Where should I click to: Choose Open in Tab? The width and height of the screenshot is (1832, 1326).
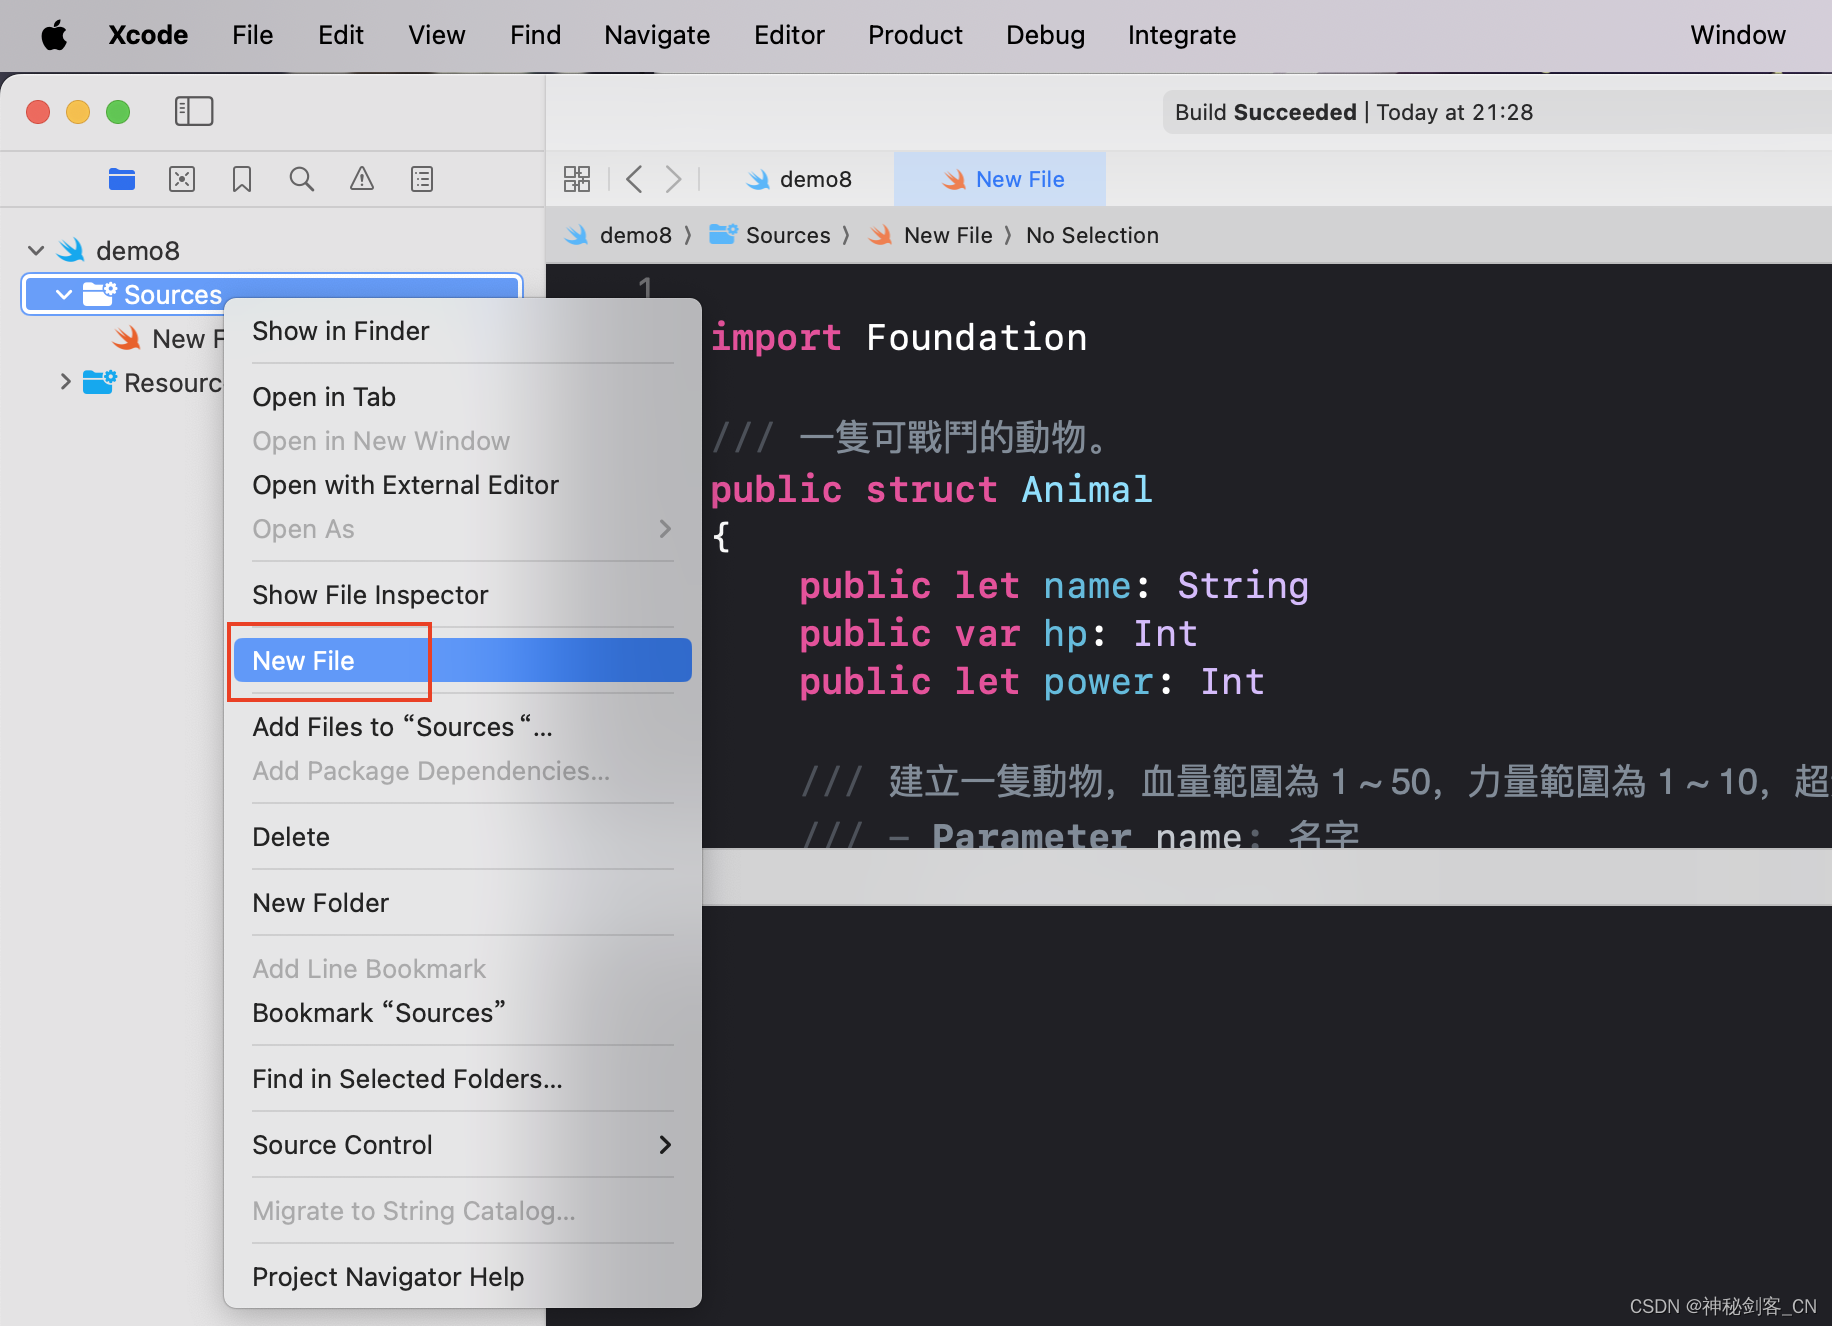462,397
